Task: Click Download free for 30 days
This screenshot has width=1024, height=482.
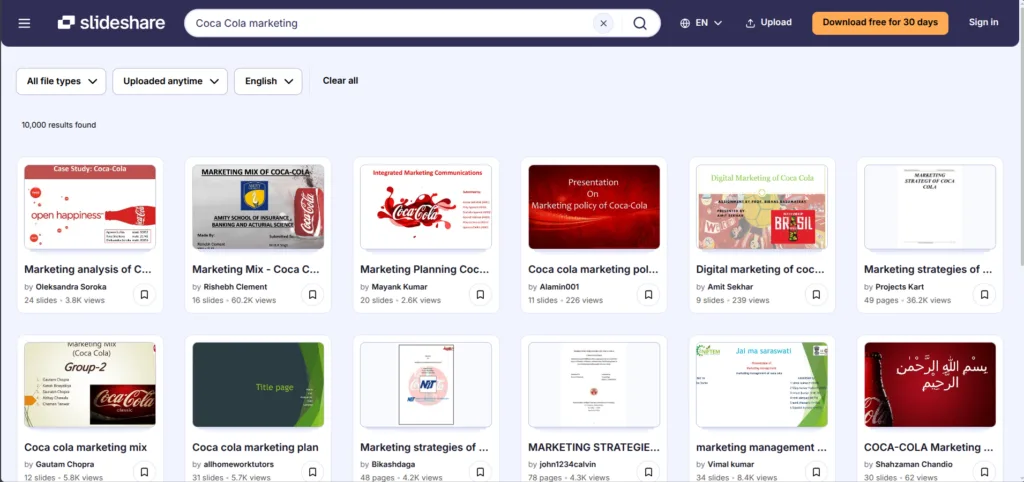Action: pos(880,23)
